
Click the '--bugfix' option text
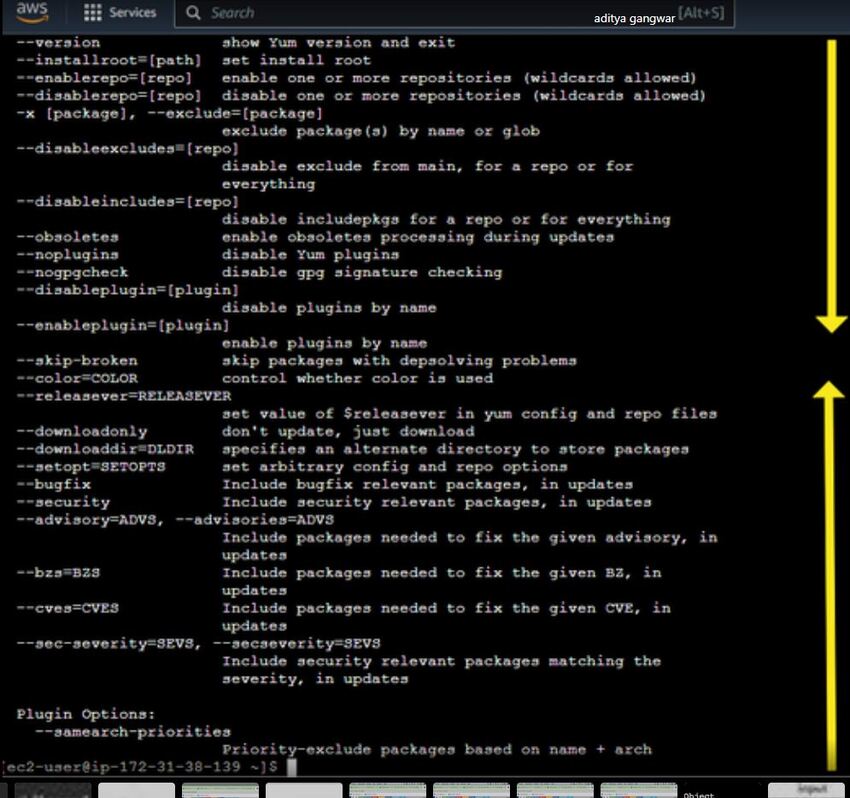click(54, 484)
